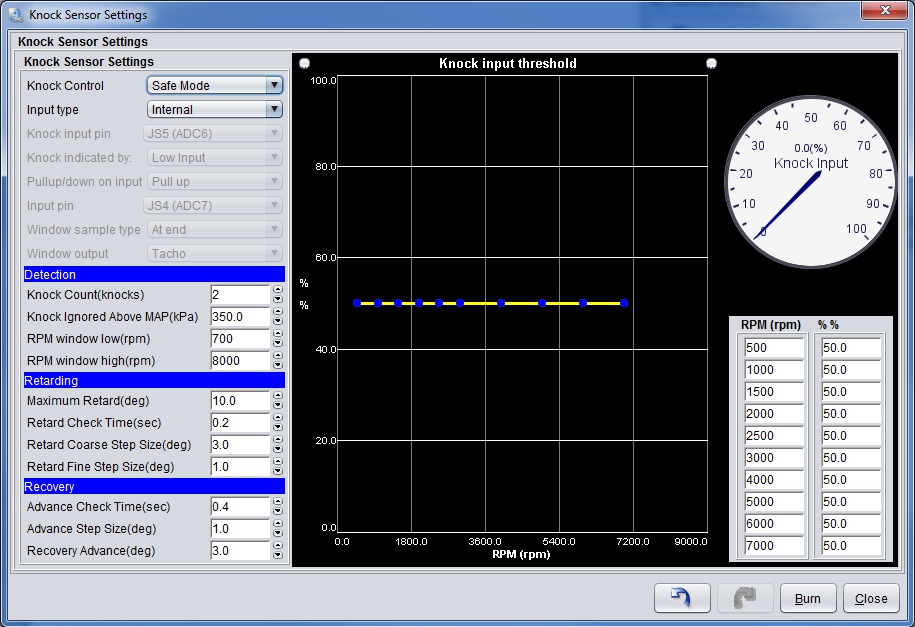Click the small icon left of graph title
The height and width of the screenshot is (627, 915).
tap(304, 63)
